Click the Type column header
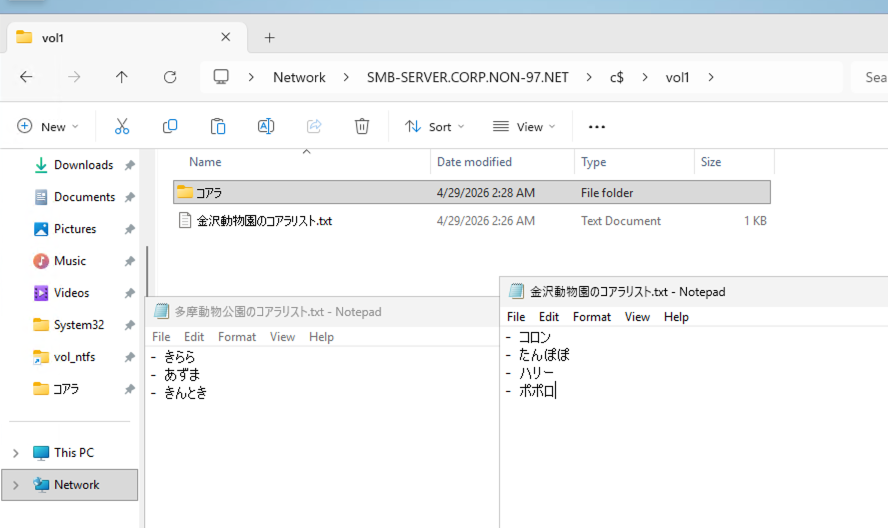This screenshot has width=888, height=528. click(x=594, y=162)
